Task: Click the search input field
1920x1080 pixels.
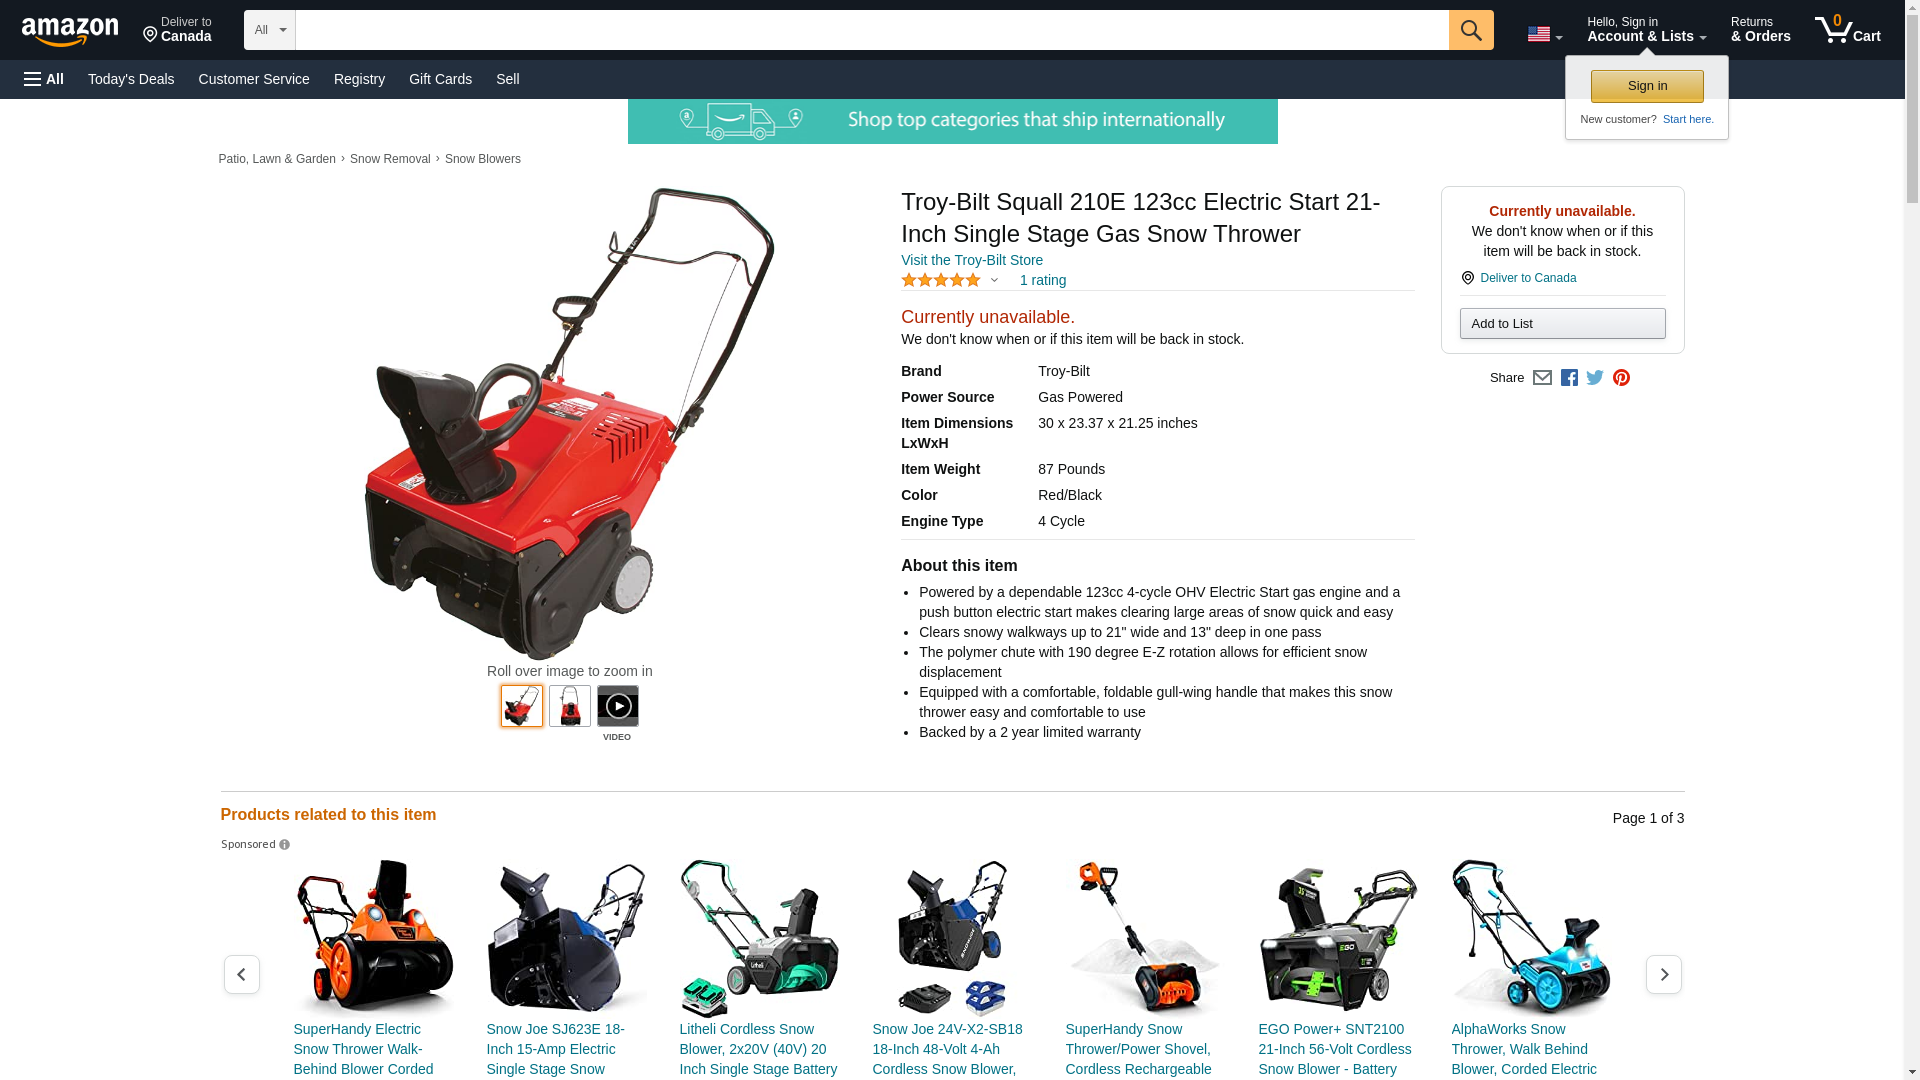Action: click(872, 30)
